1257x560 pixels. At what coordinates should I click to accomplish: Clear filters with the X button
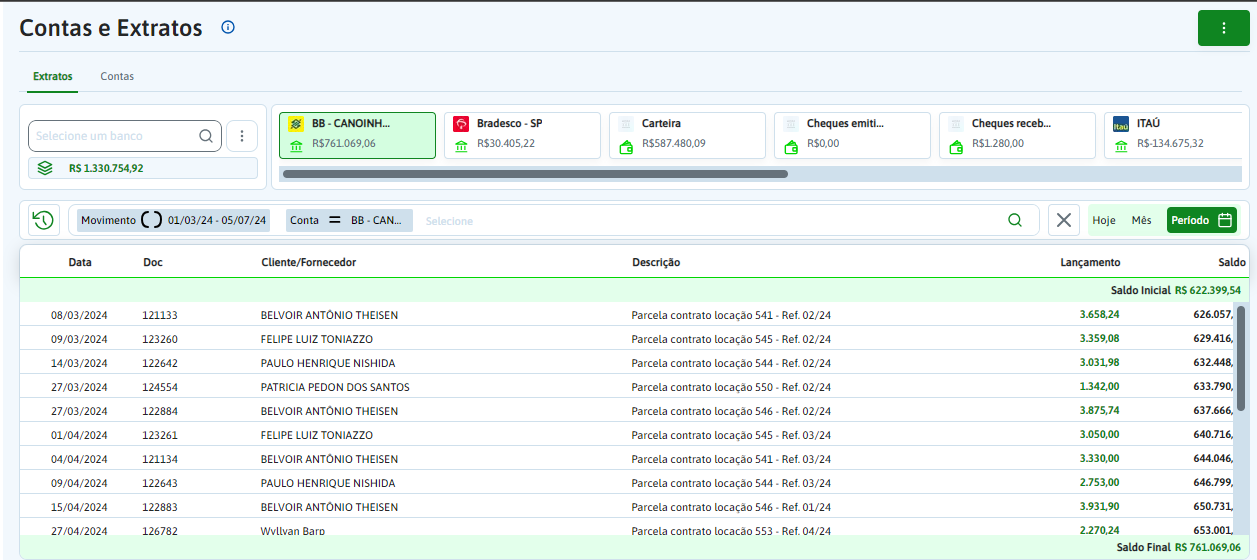[x=1064, y=220]
